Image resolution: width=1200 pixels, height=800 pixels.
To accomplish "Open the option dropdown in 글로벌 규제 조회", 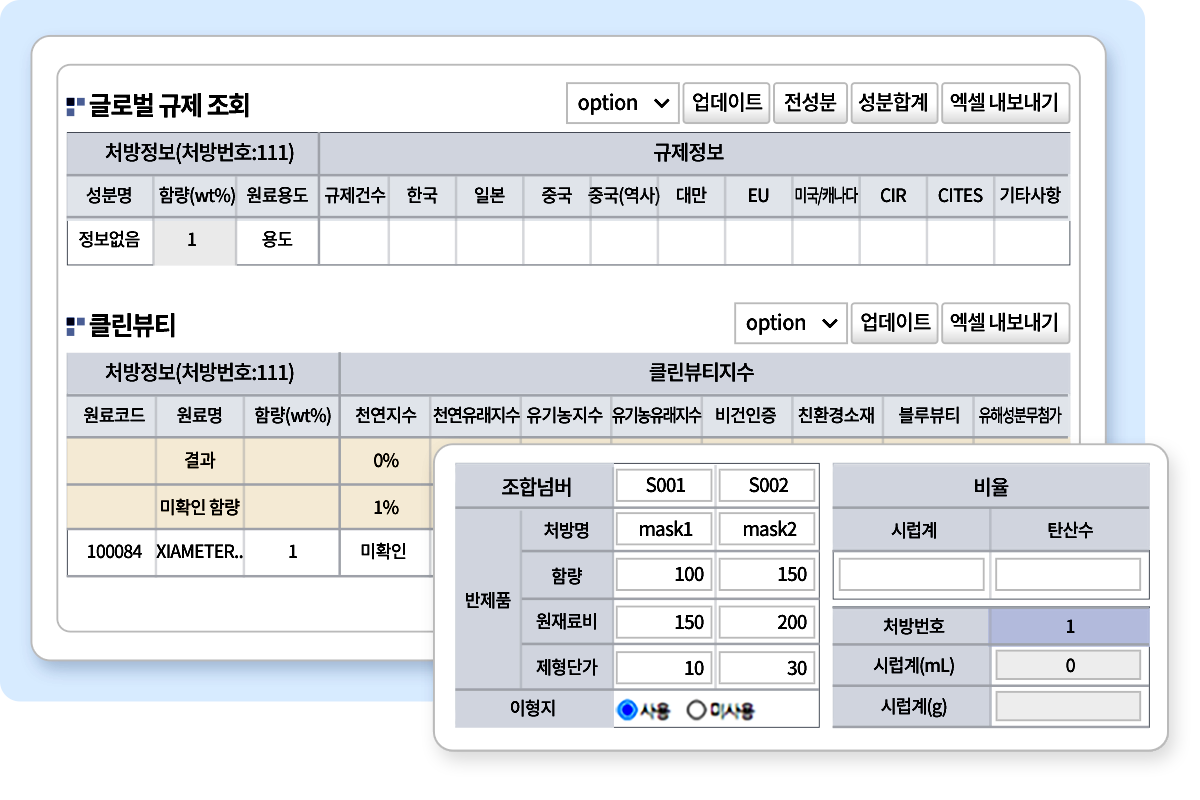I will tap(622, 103).
